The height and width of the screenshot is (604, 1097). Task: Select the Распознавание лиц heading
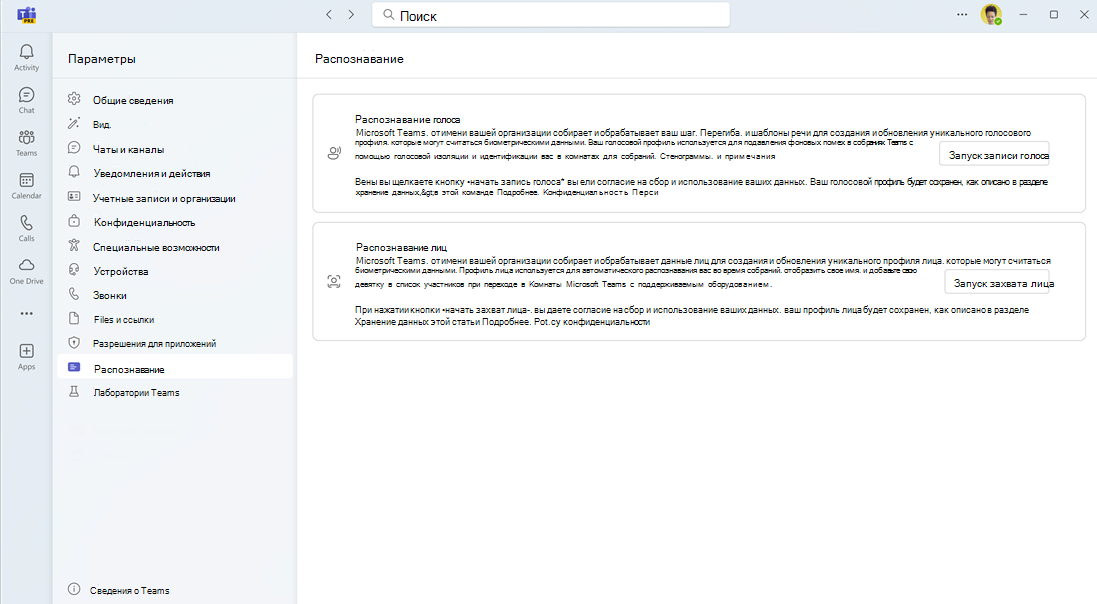[x=401, y=247]
